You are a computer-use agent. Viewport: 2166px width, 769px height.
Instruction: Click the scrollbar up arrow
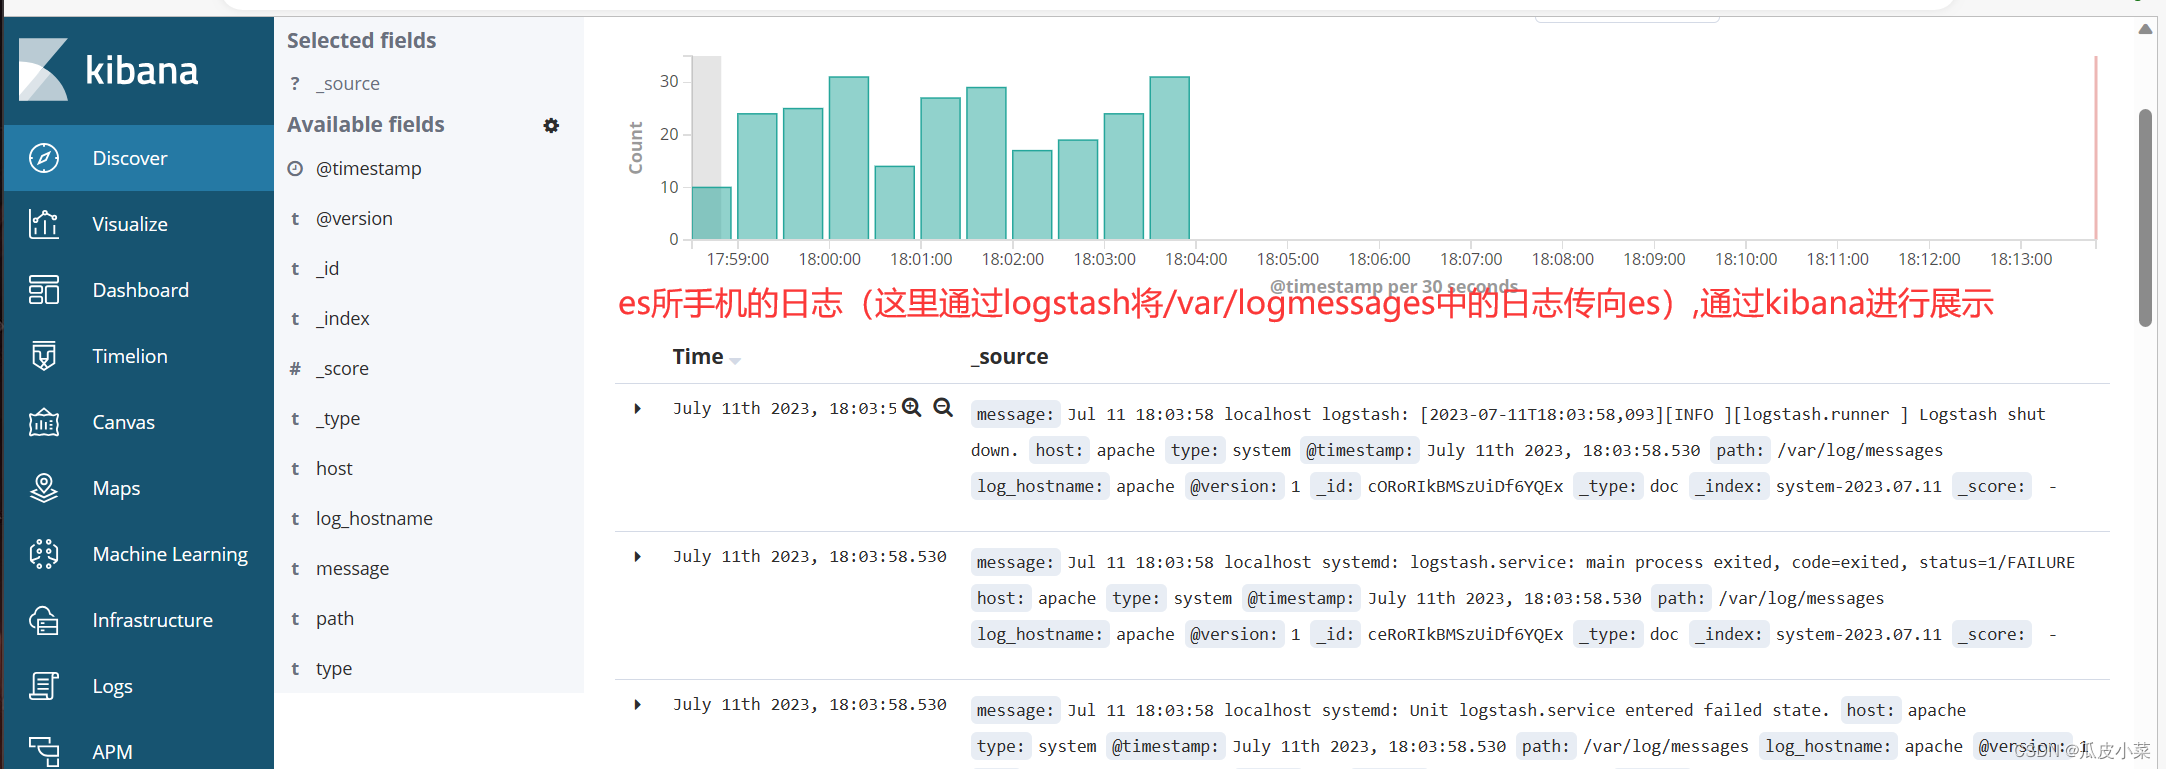[x=2145, y=29]
